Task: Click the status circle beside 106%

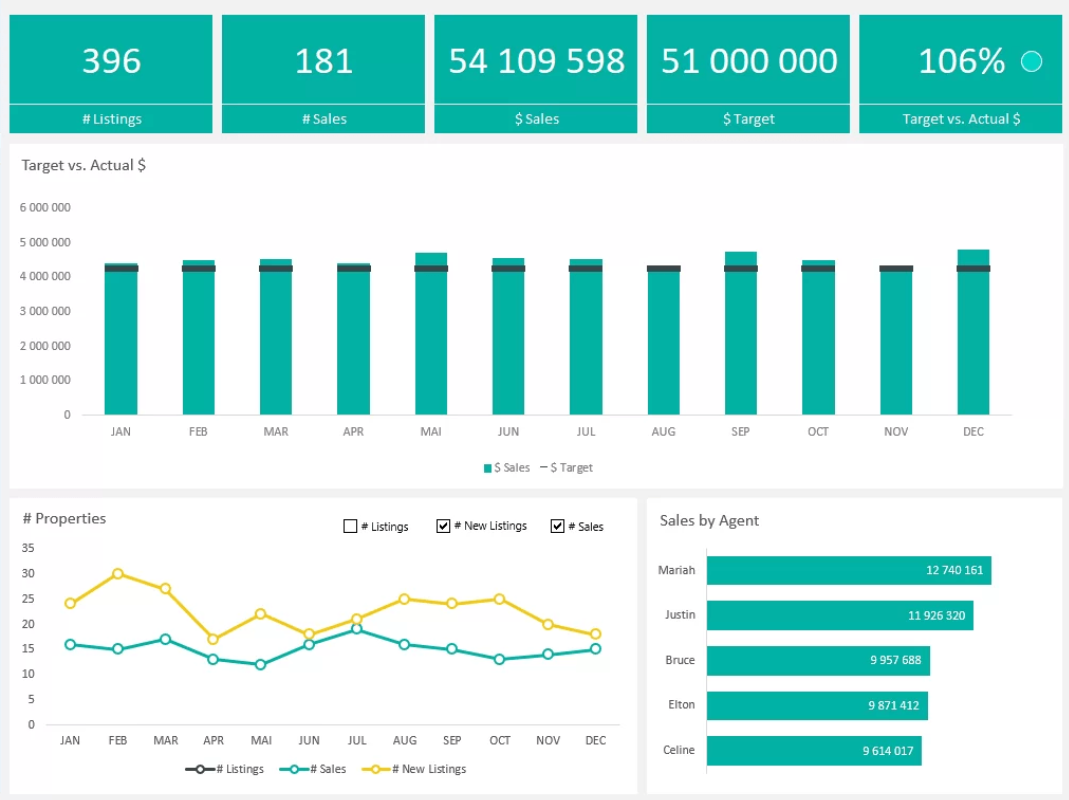Action: [x=1031, y=62]
